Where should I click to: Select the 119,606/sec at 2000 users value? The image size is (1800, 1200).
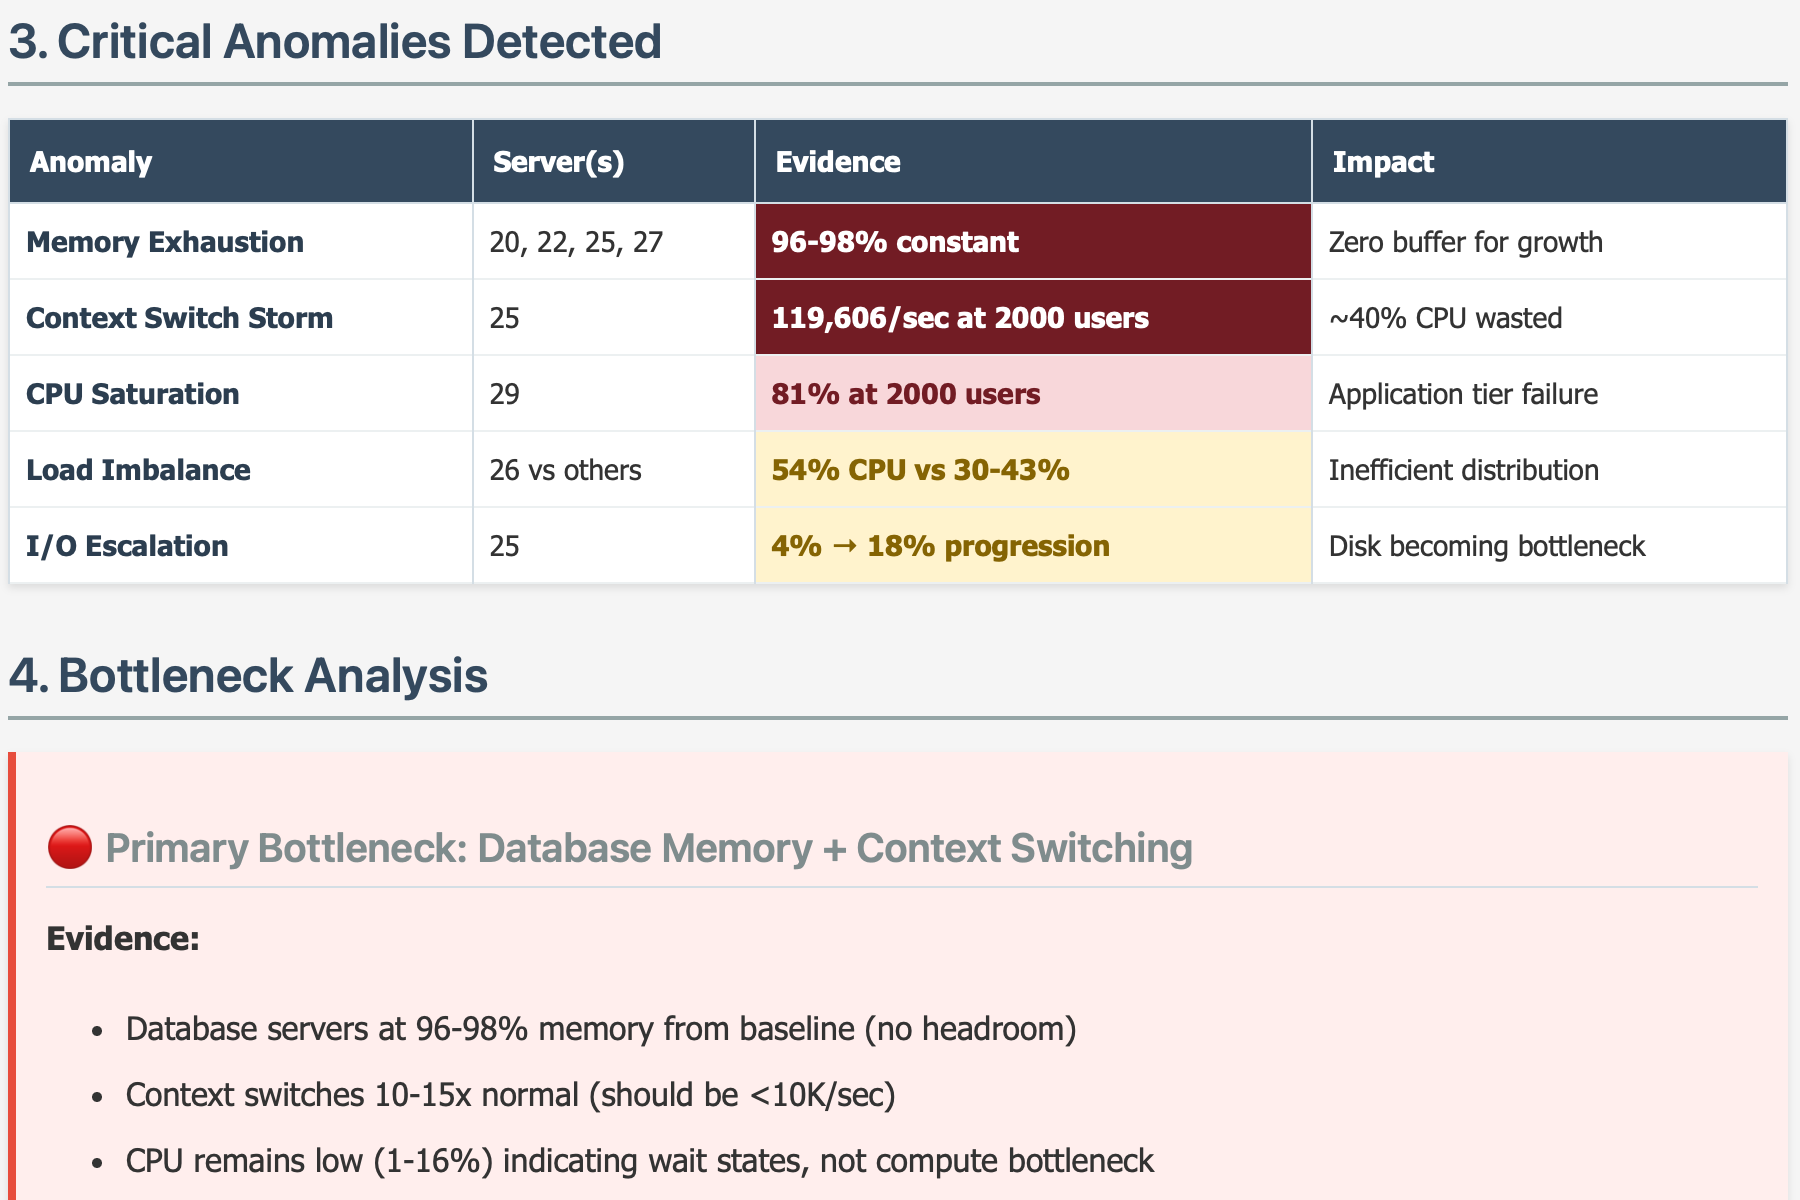coord(960,318)
